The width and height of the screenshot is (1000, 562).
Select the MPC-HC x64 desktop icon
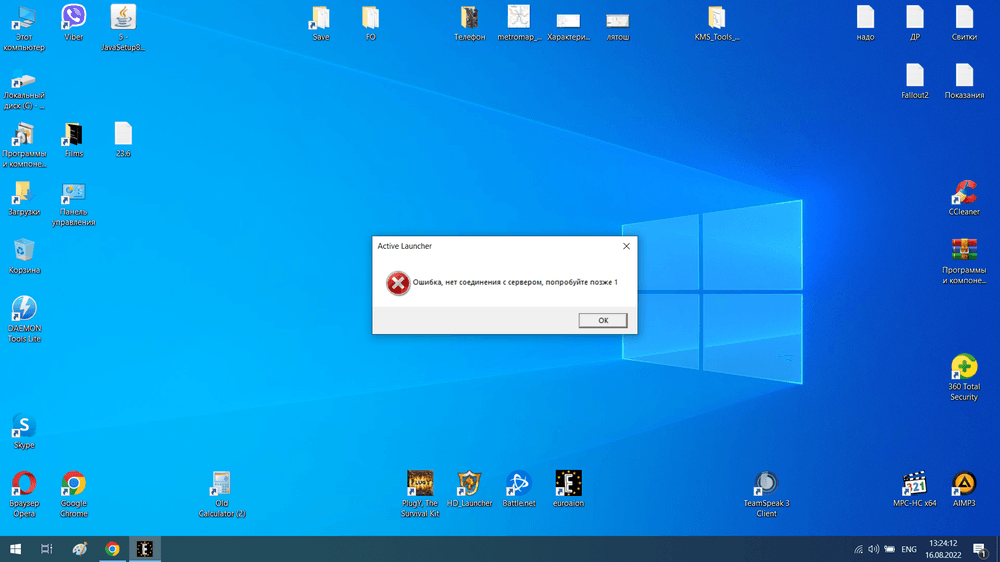(914, 485)
